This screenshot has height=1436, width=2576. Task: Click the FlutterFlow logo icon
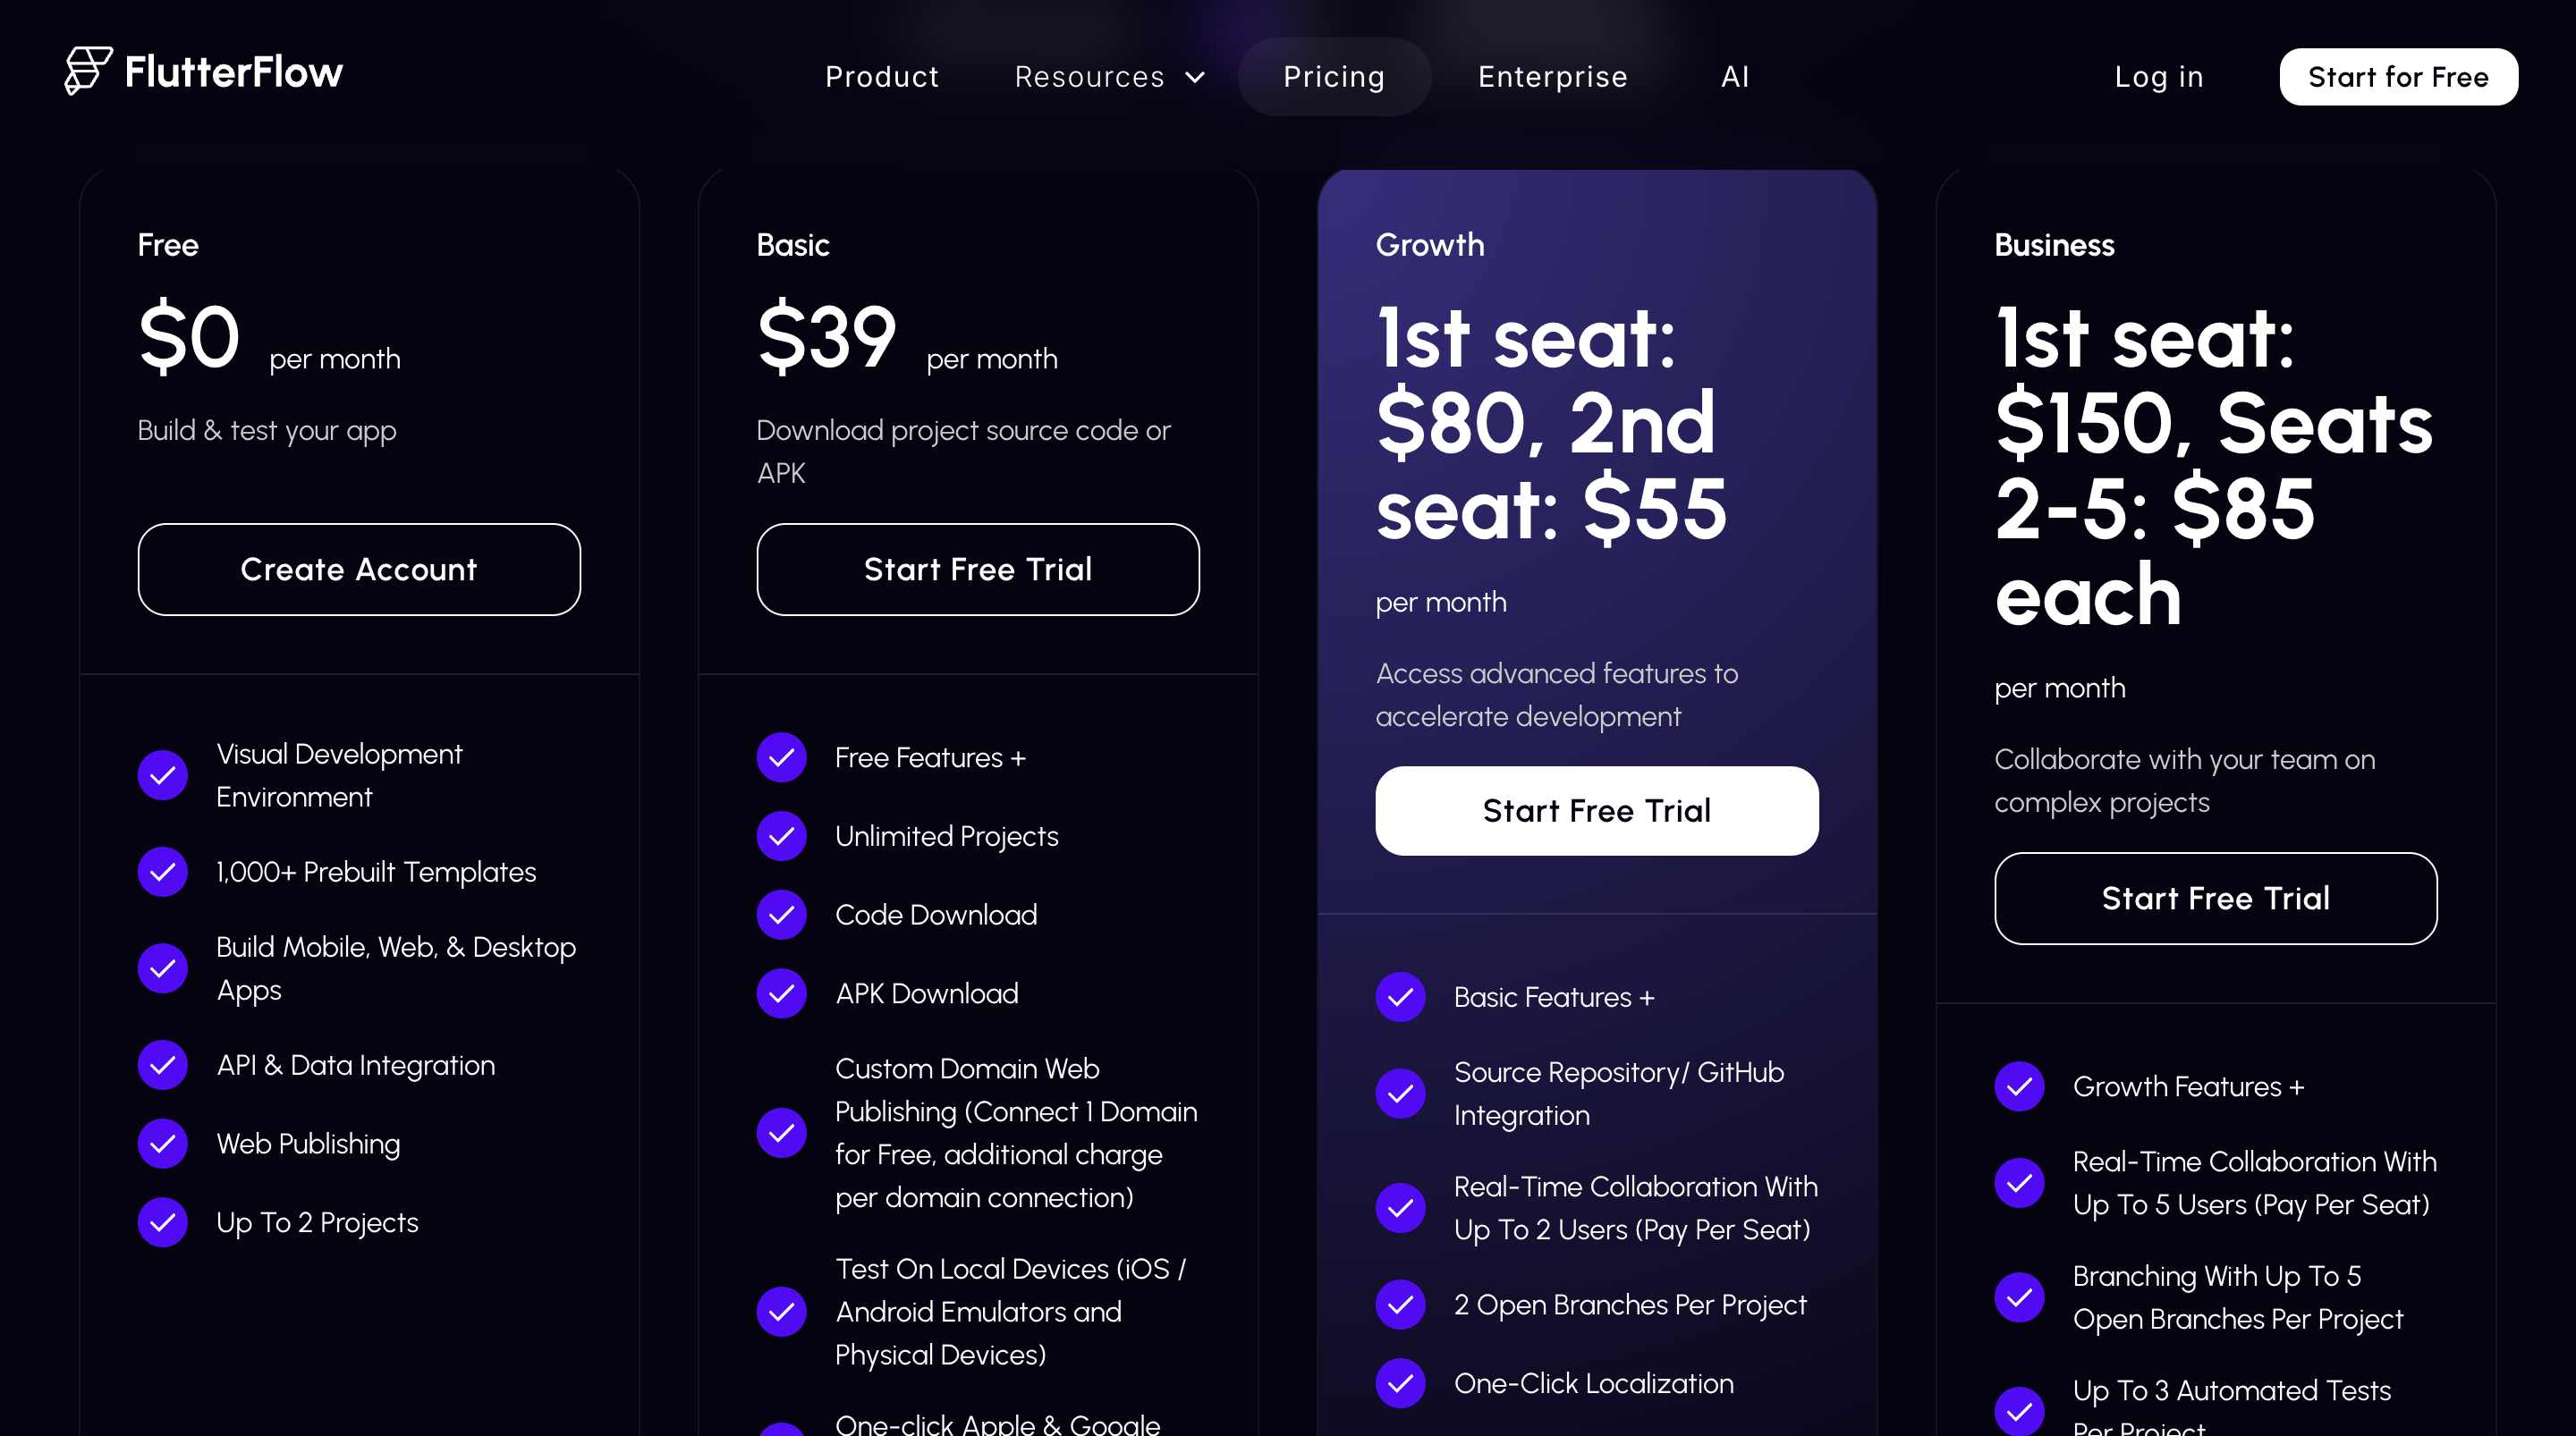(x=88, y=71)
